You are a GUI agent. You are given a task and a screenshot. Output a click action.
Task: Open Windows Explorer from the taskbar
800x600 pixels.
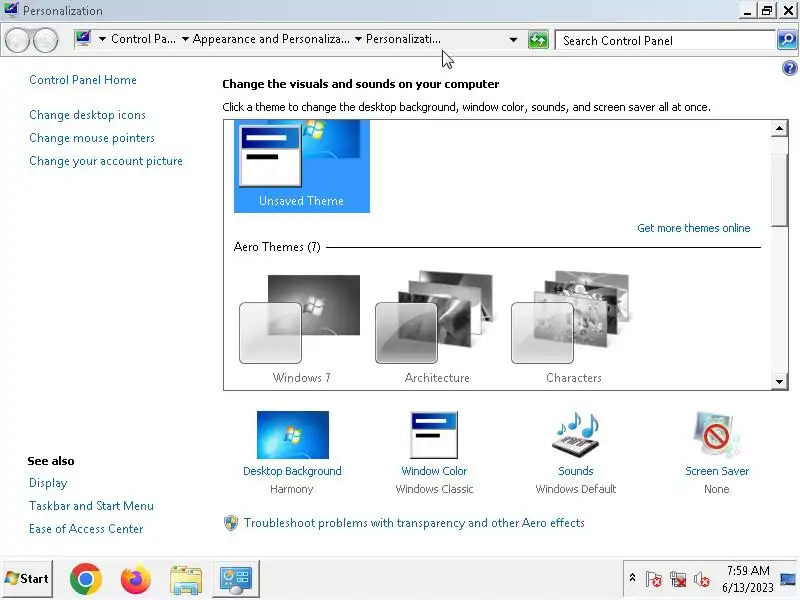[x=186, y=580]
